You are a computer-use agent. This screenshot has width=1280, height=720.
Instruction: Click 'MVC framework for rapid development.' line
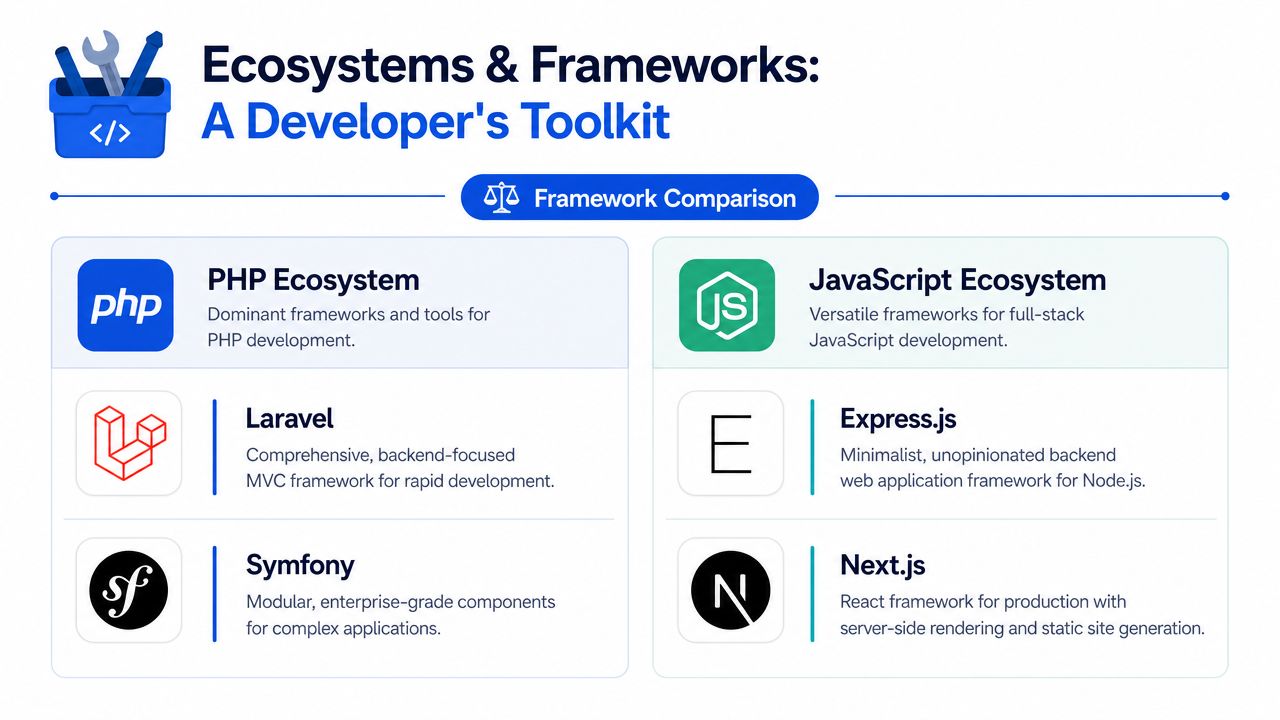pyautogui.click(x=400, y=481)
